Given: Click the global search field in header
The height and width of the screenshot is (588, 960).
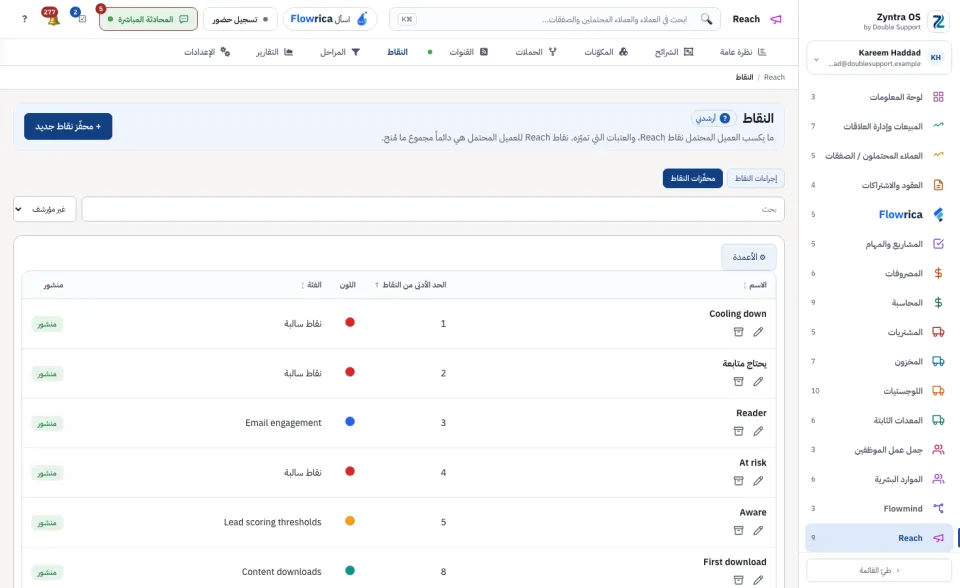Looking at the screenshot, I should [x=554, y=19].
